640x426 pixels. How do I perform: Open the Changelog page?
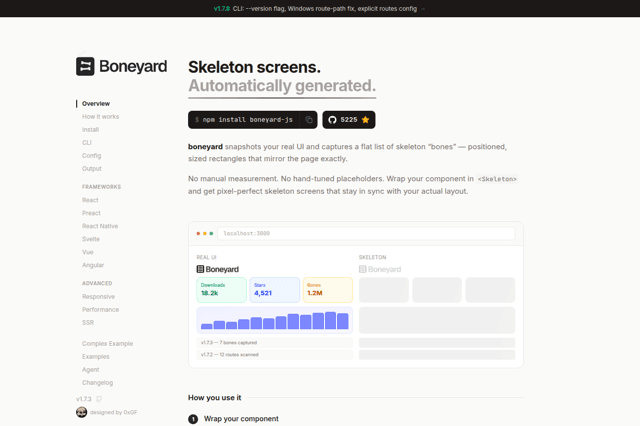point(97,383)
